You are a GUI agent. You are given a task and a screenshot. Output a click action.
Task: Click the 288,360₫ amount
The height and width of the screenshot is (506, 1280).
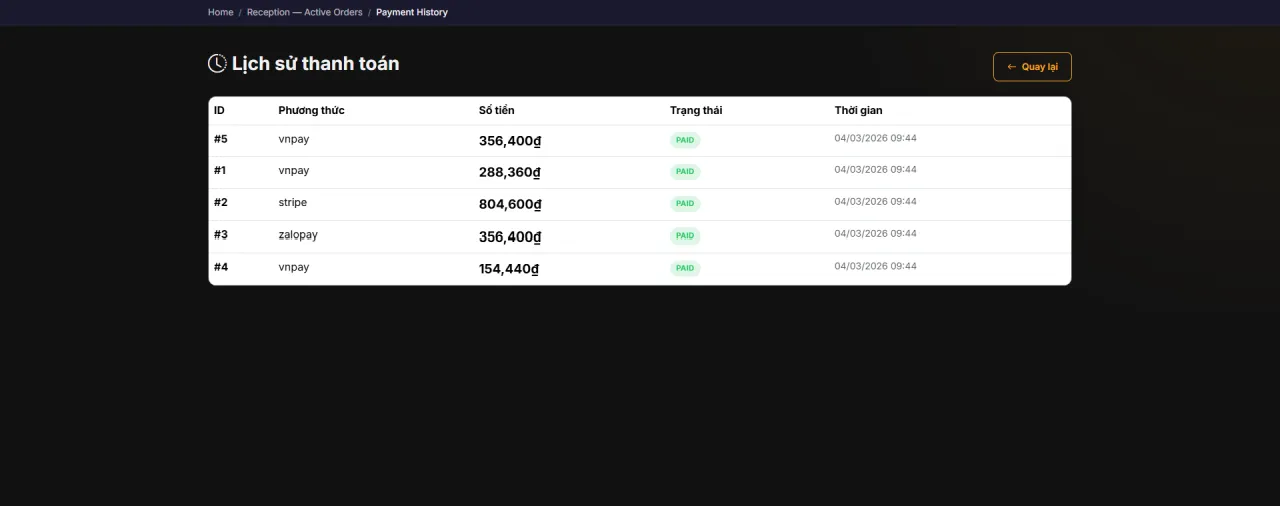[x=510, y=173]
